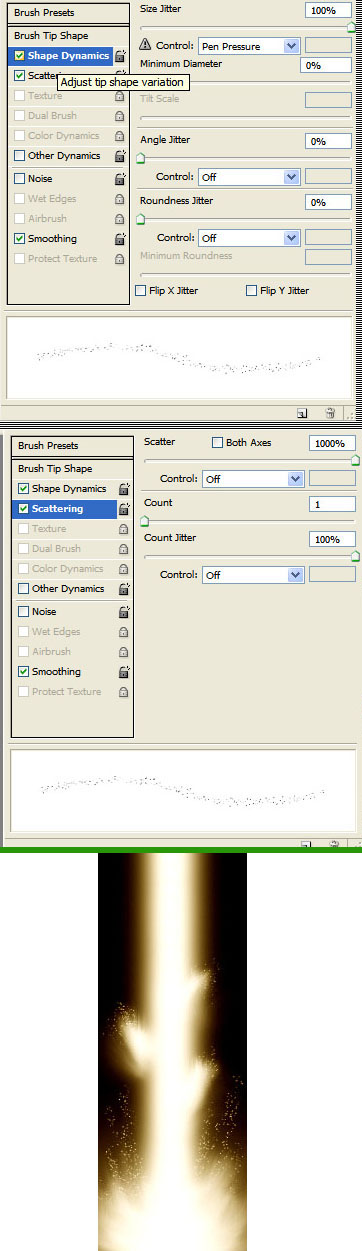Click Noise lock icon in Scattering panel
The width and height of the screenshot is (362, 1251).
click(x=124, y=612)
